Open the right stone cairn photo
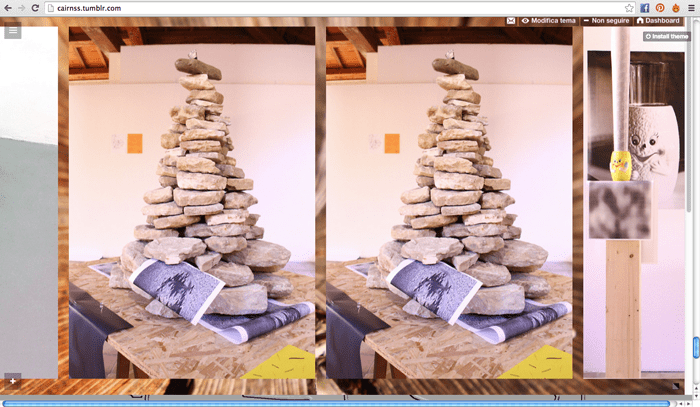The image size is (700, 407). tap(449, 203)
